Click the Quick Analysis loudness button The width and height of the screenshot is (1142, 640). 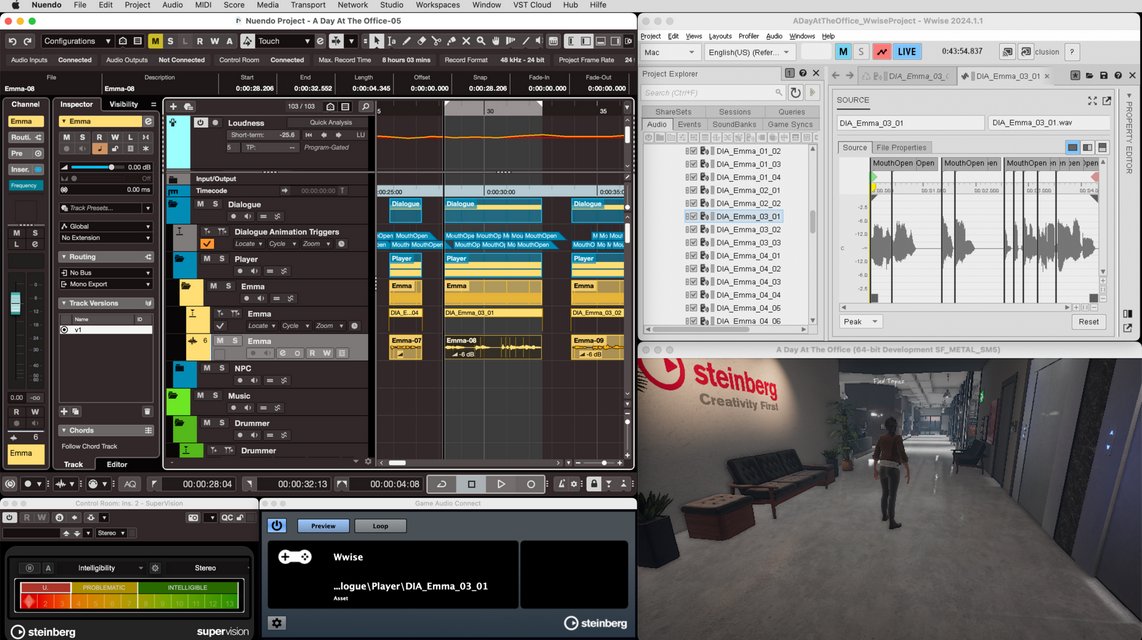pyautogui.click(x=330, y=123)
